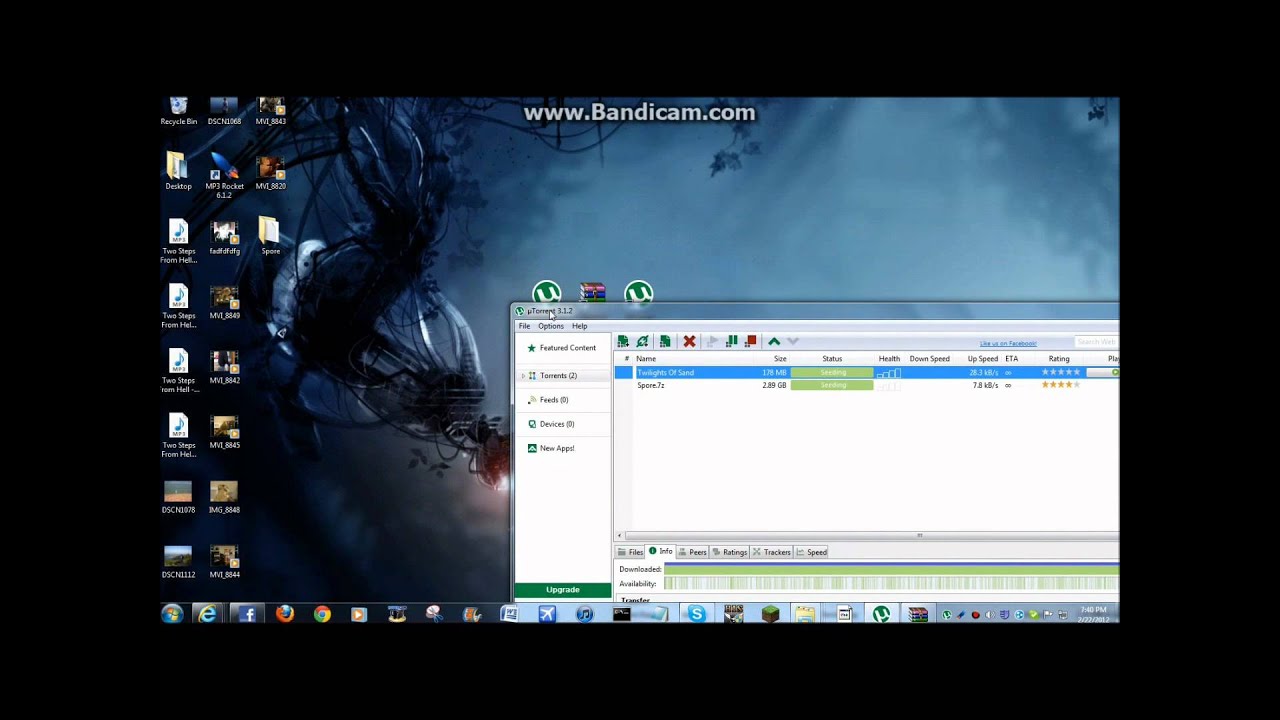Click the torrent list horizontal scrollbar

click(x=867, y=535)
